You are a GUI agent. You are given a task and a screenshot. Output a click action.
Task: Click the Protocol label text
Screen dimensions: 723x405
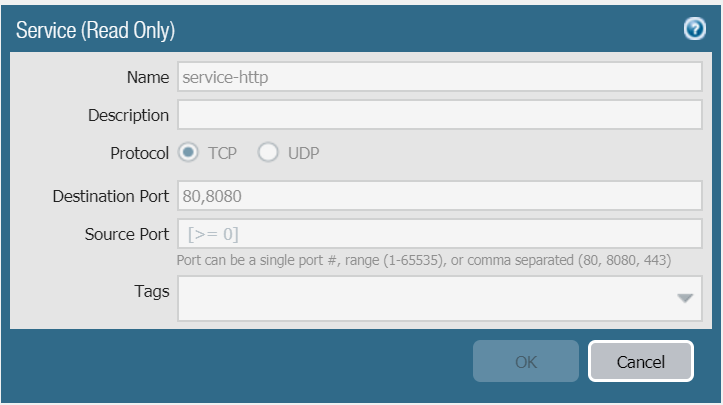(x=139, y=154)
